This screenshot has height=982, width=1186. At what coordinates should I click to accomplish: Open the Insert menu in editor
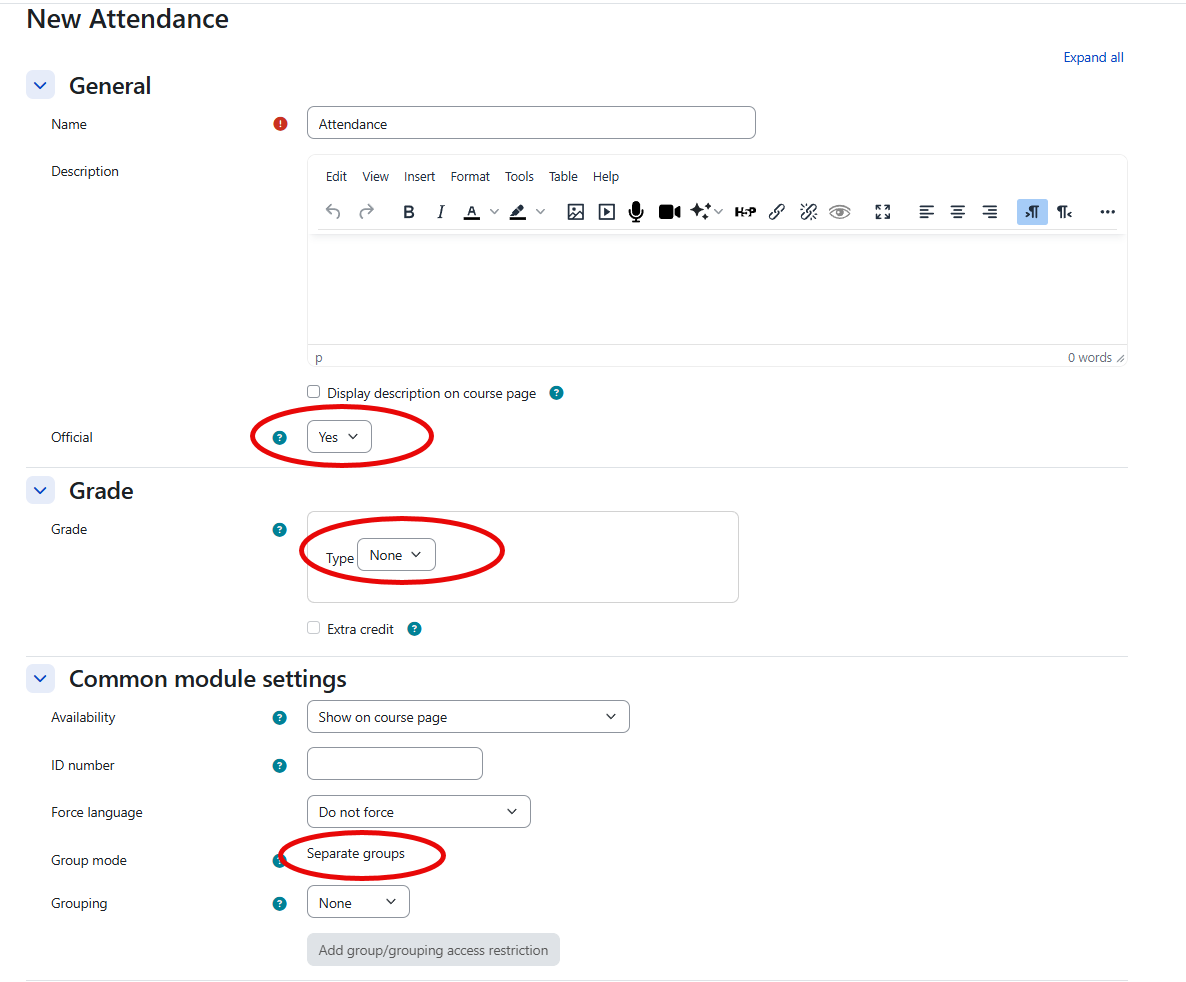[419, 176]
